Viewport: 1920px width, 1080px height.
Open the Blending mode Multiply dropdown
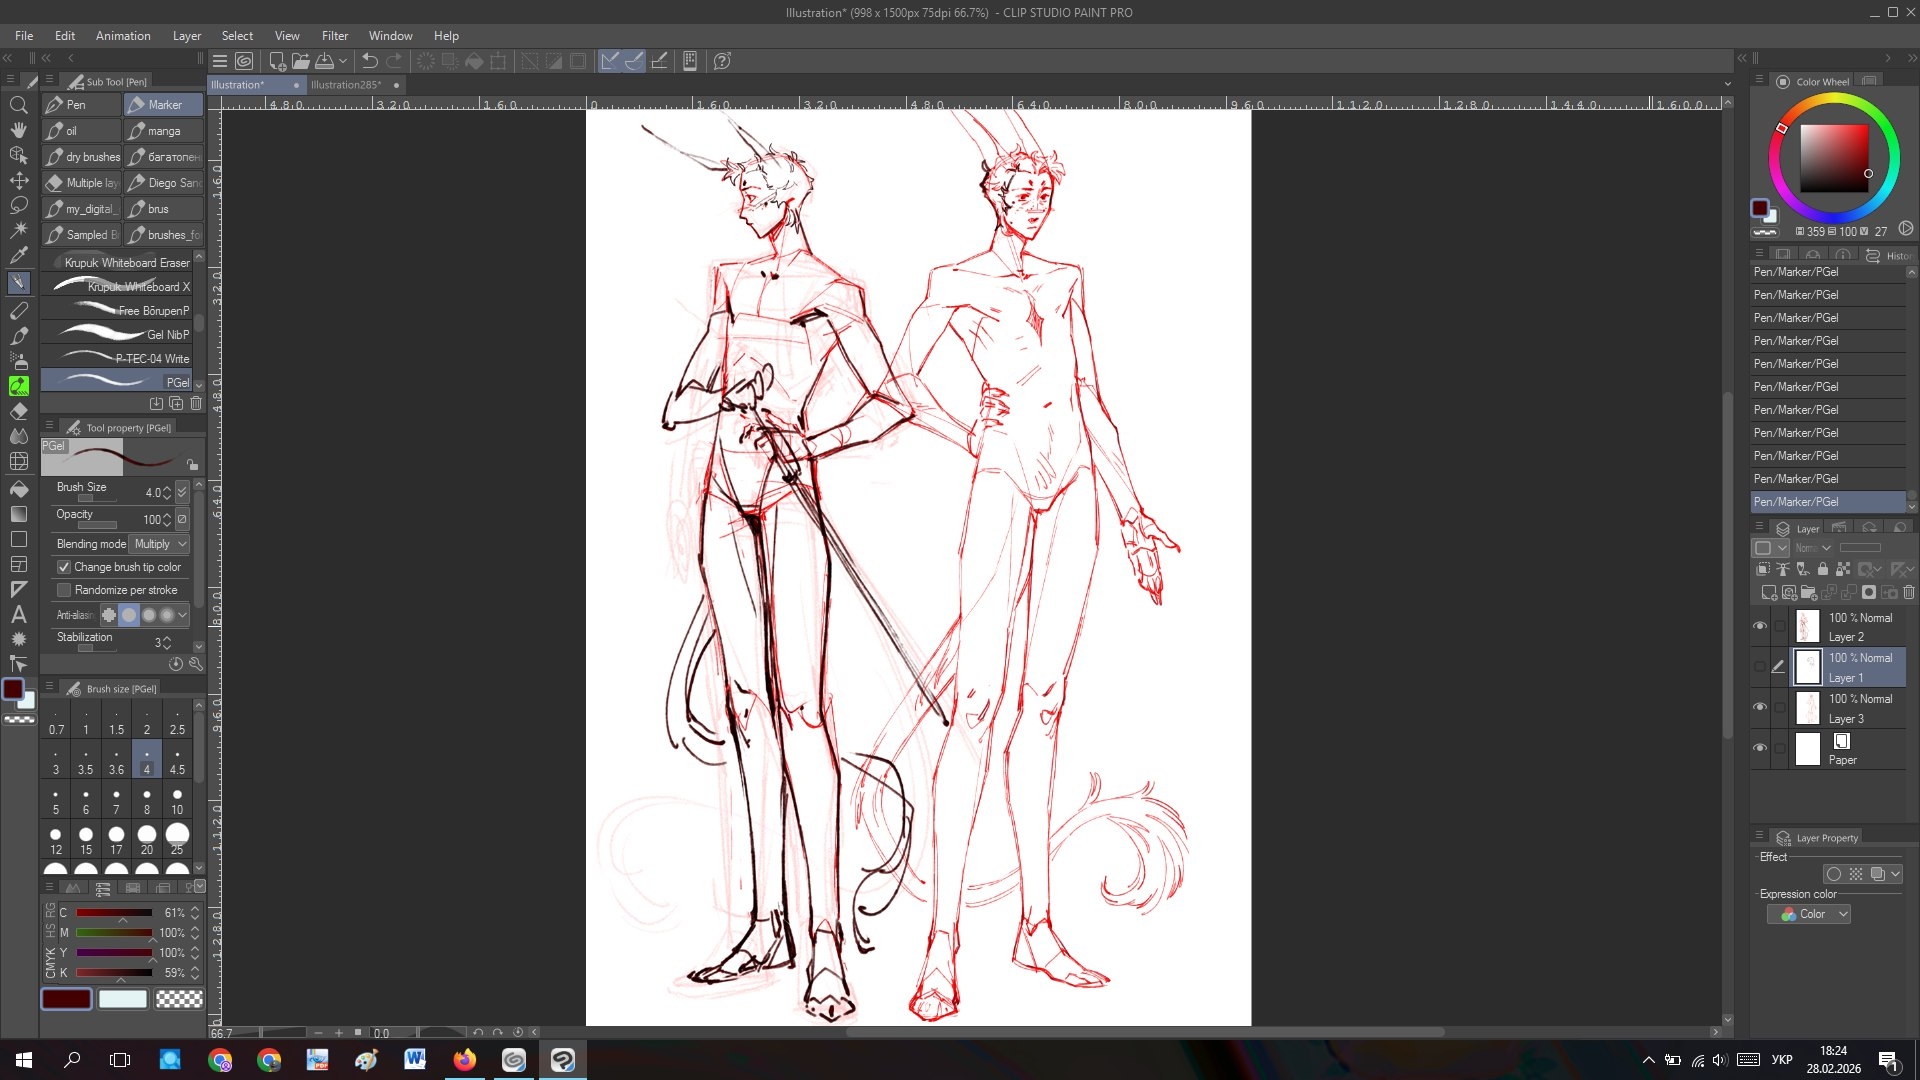tap(160, 544)
